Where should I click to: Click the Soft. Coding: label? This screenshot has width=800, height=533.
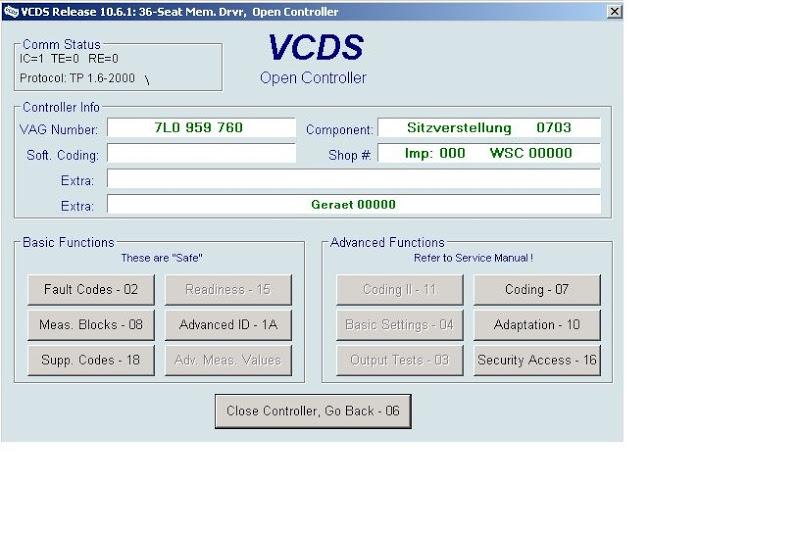click(63, 155)
